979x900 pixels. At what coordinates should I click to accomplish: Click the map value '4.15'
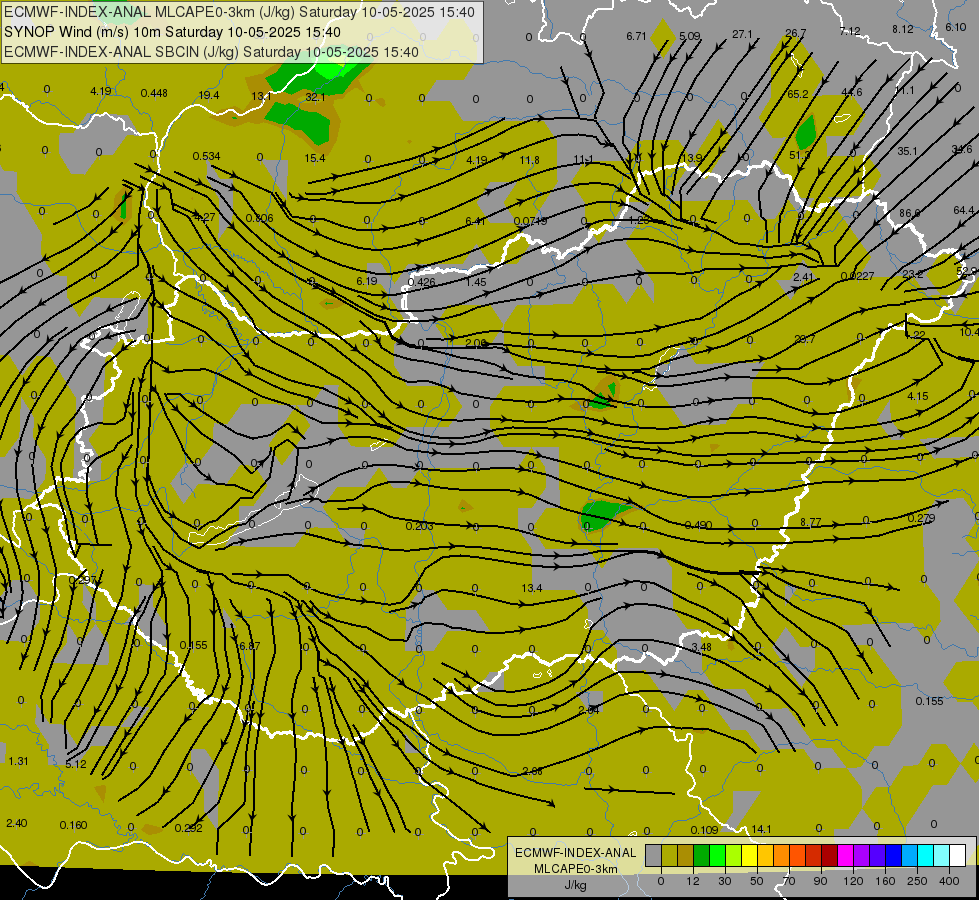pos(918,396)
